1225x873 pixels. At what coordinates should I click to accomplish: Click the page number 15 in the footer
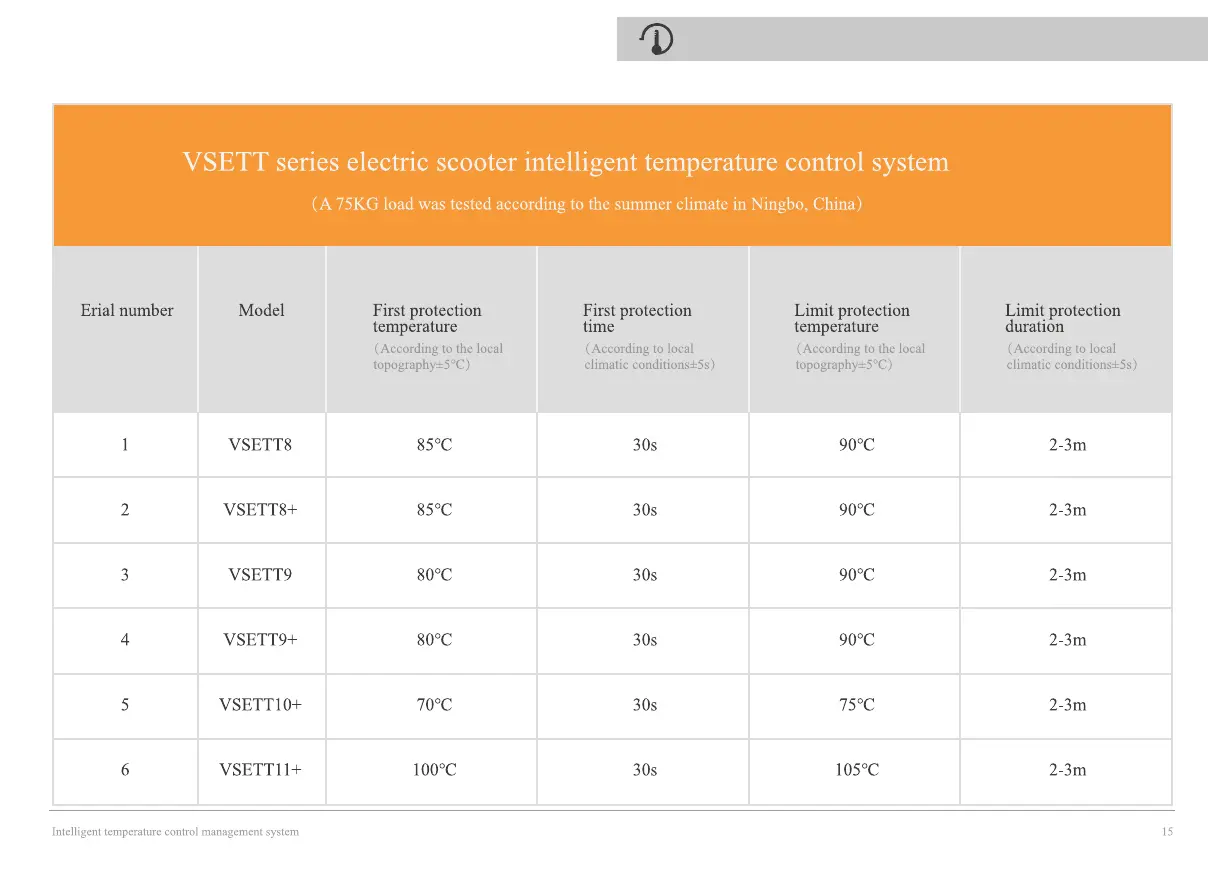(x=1167, y=832)
